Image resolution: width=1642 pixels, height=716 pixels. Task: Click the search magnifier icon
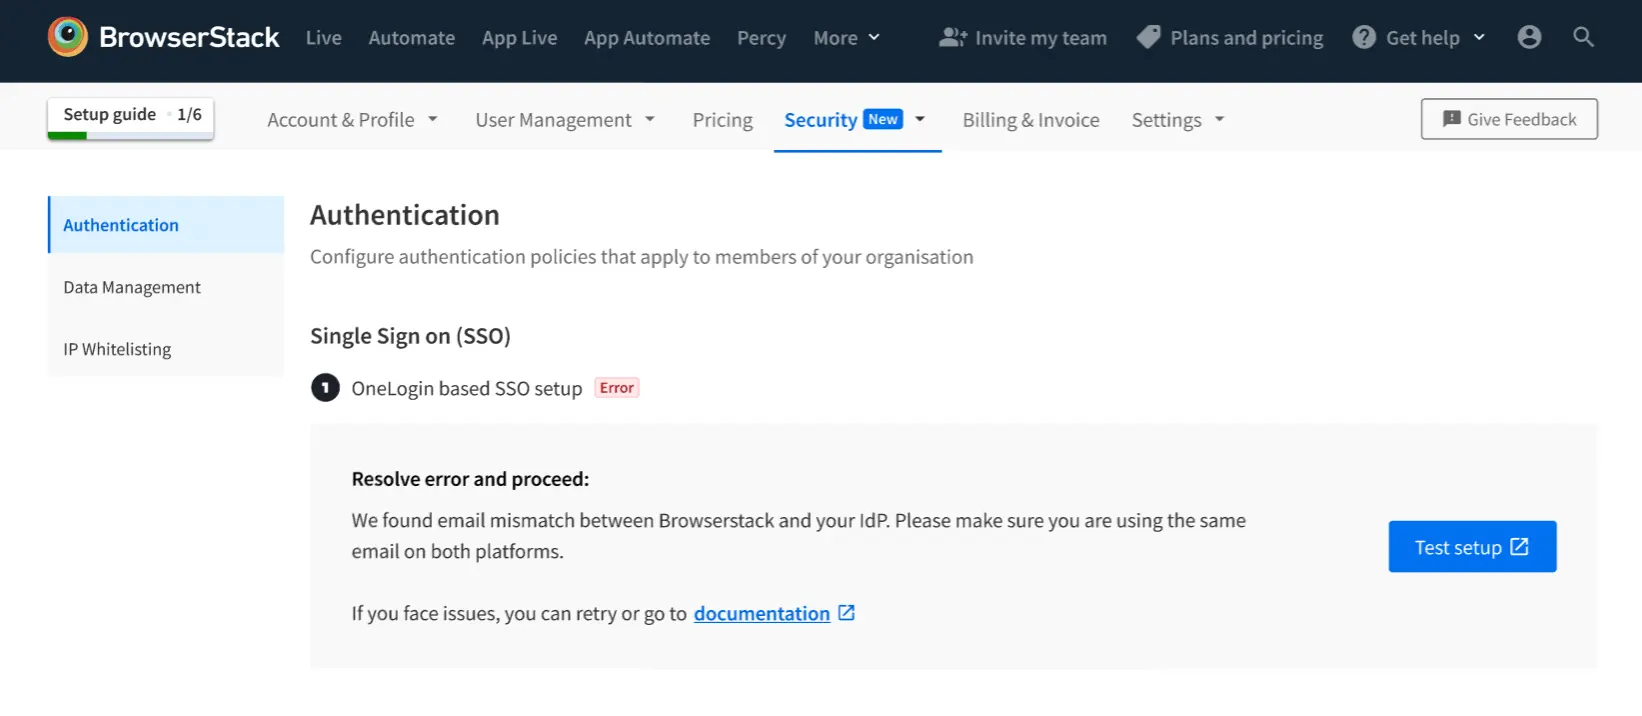(x=1583, y=37)
